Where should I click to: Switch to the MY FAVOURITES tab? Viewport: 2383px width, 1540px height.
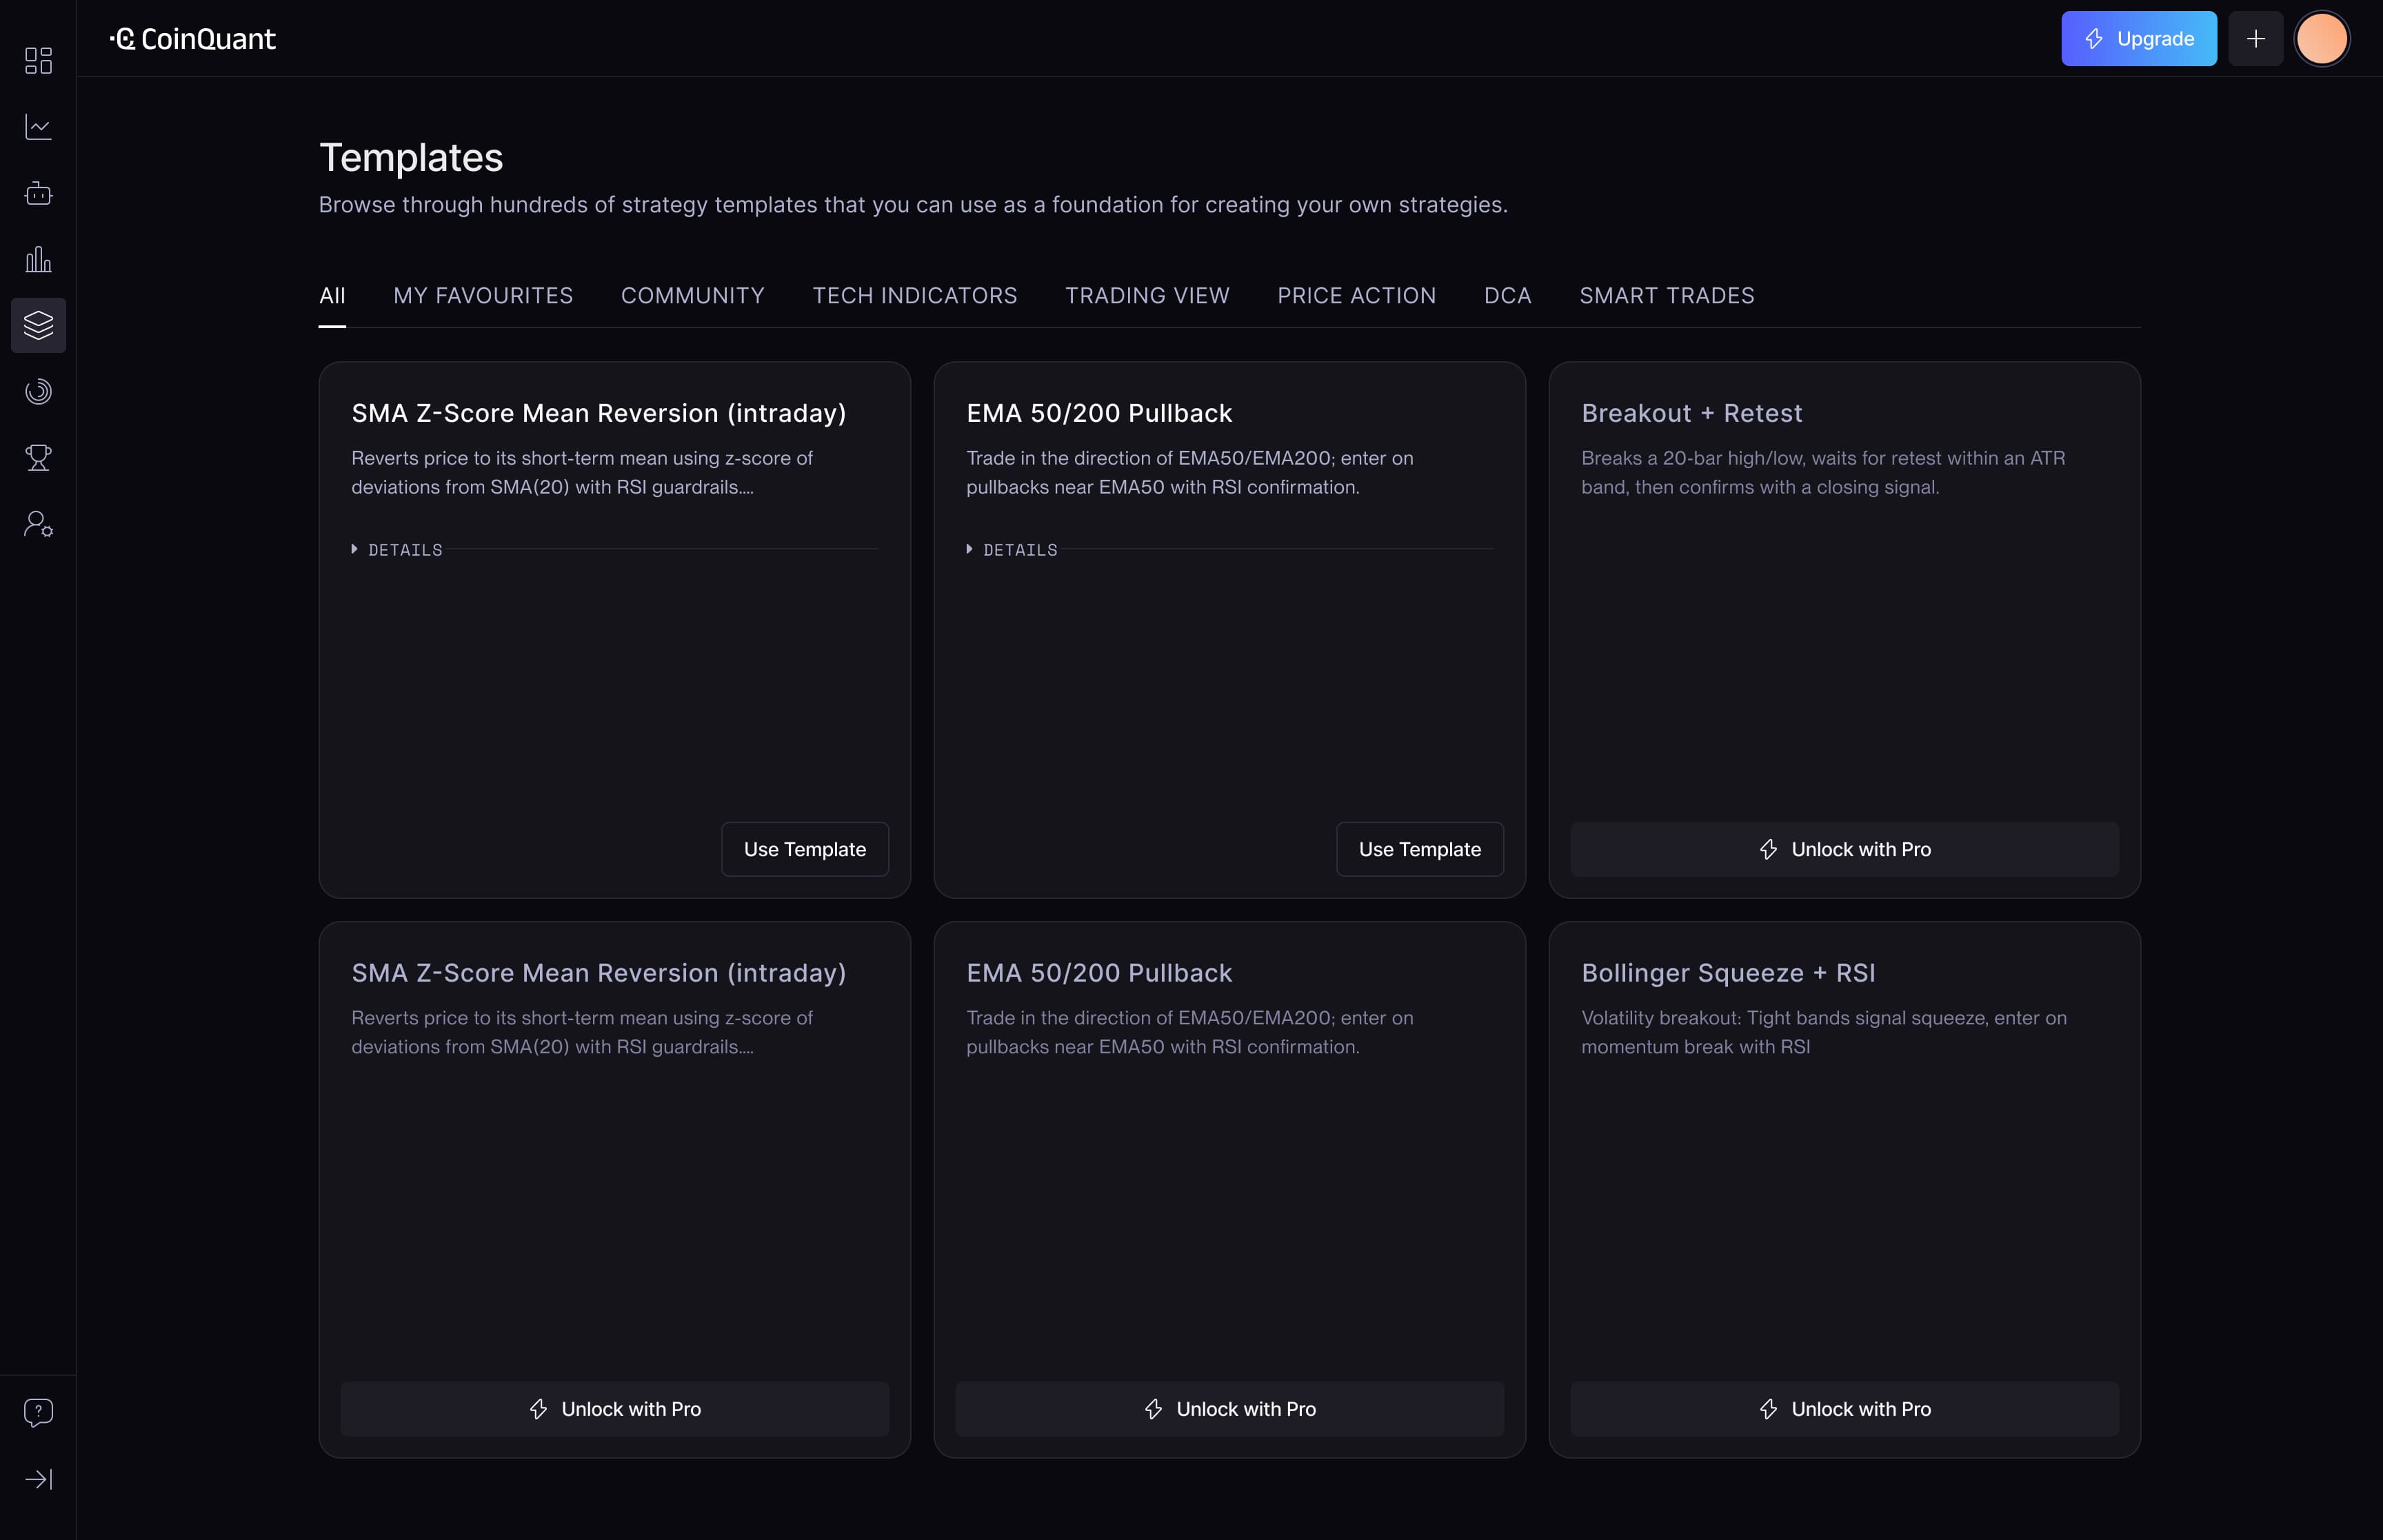[x=483, y=296]
